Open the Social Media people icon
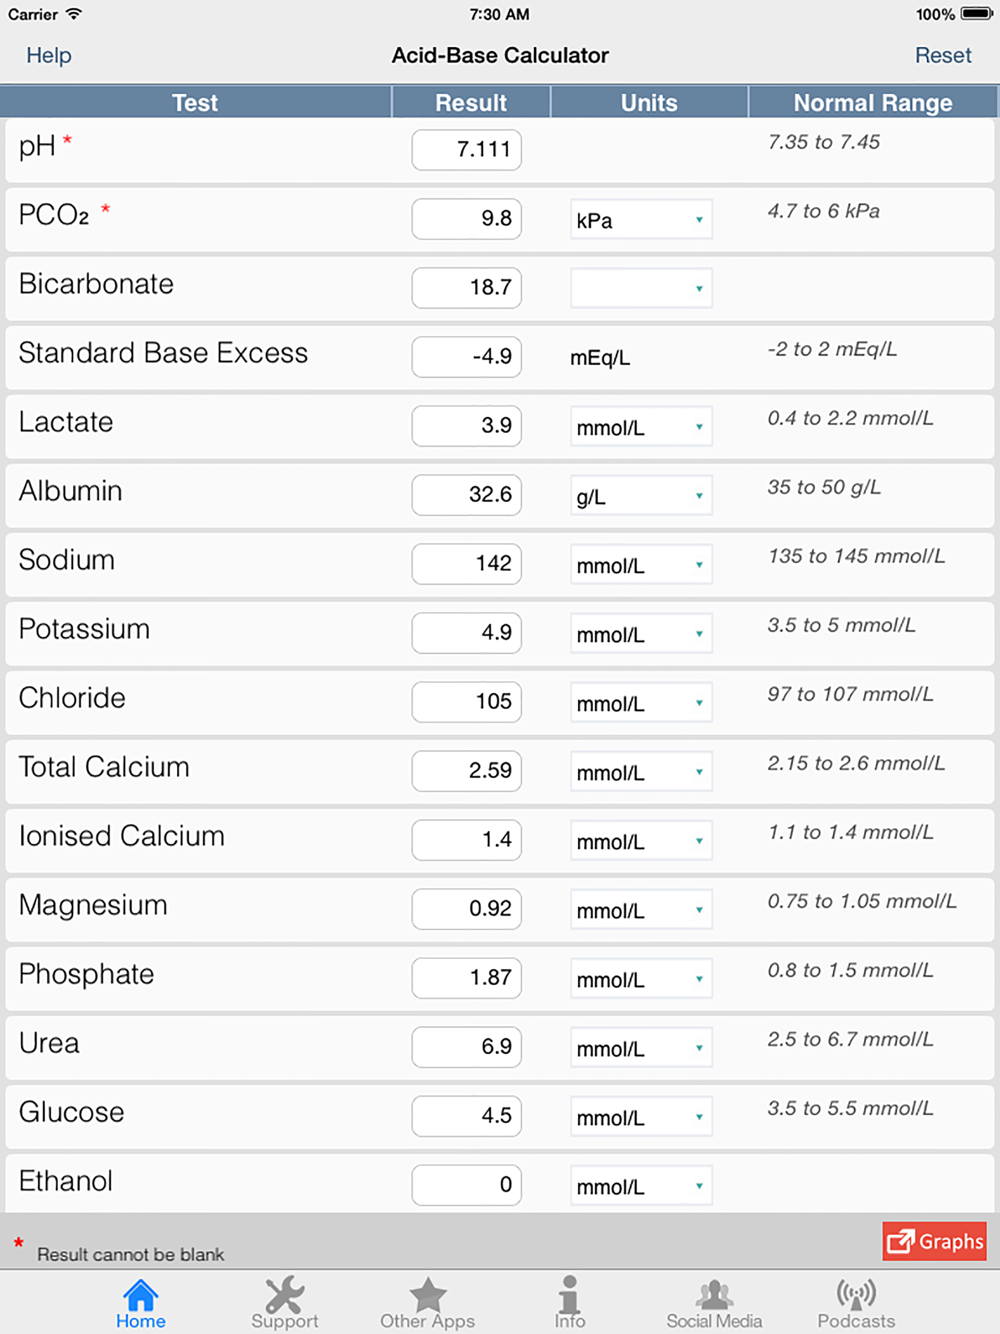 click(x=714, y=1295)
